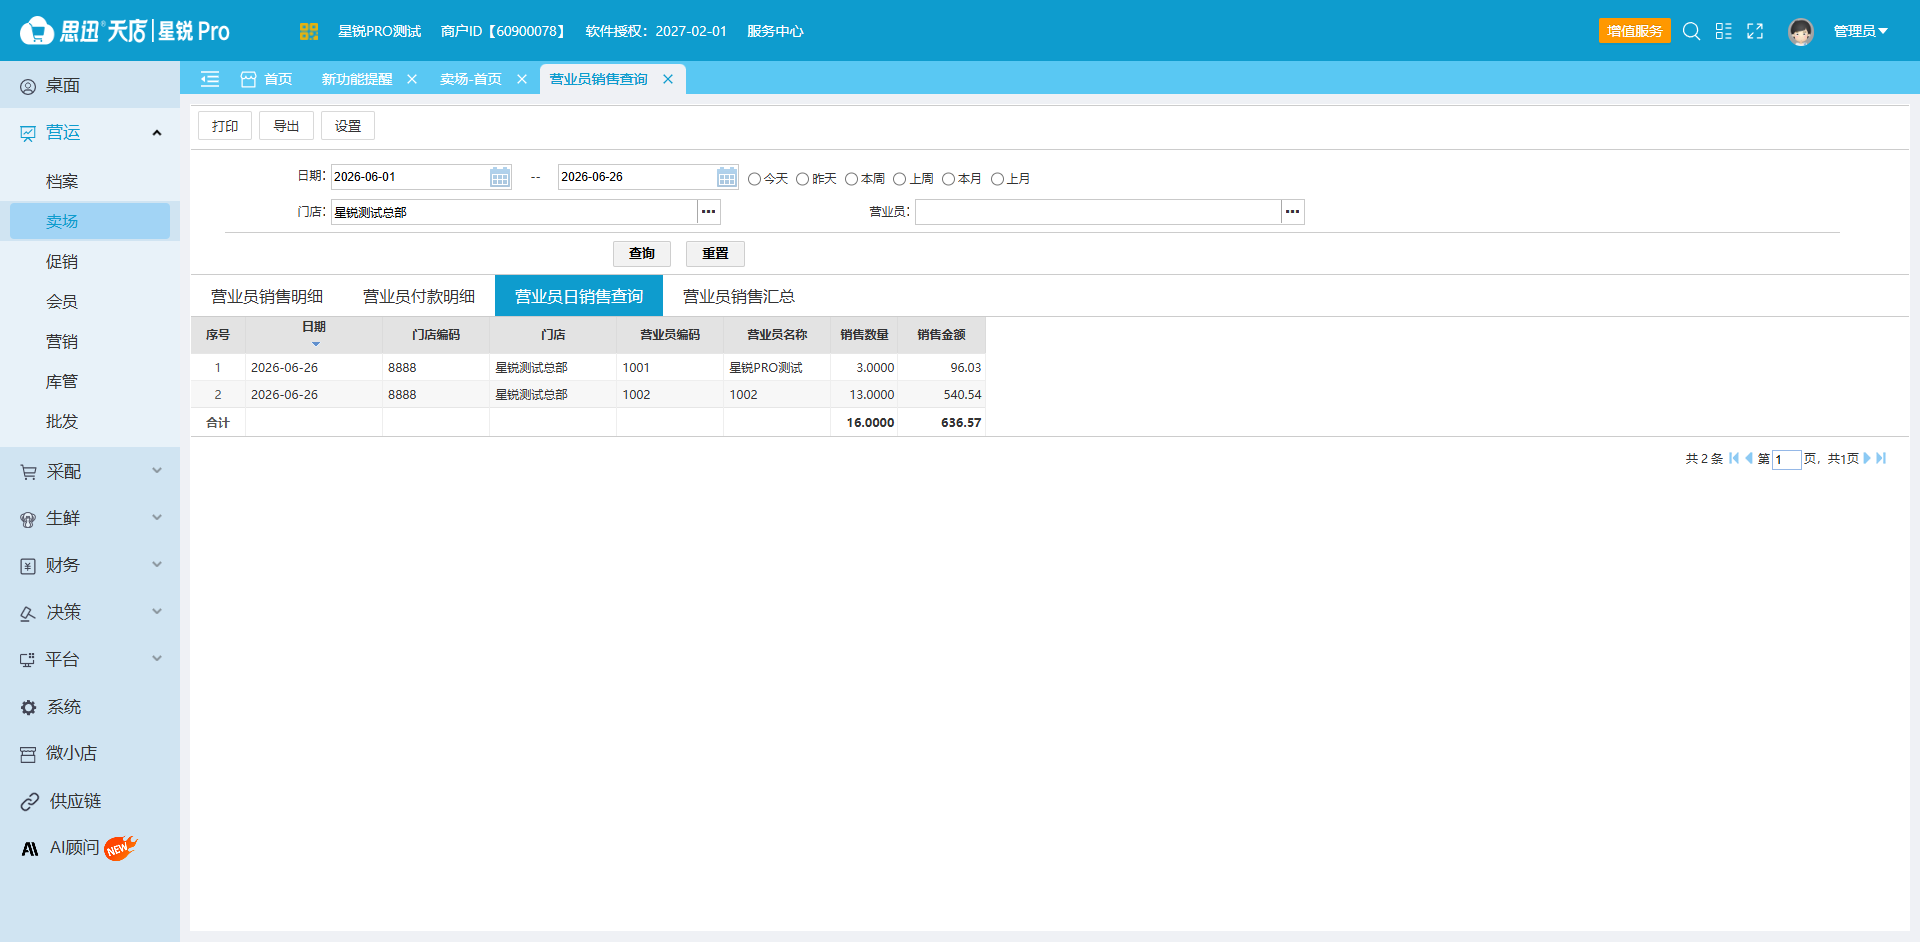This screenshot has width=1920, height=942.
Task: Click the start date input field
Action: pyautogui.click(x=410, y=177)
